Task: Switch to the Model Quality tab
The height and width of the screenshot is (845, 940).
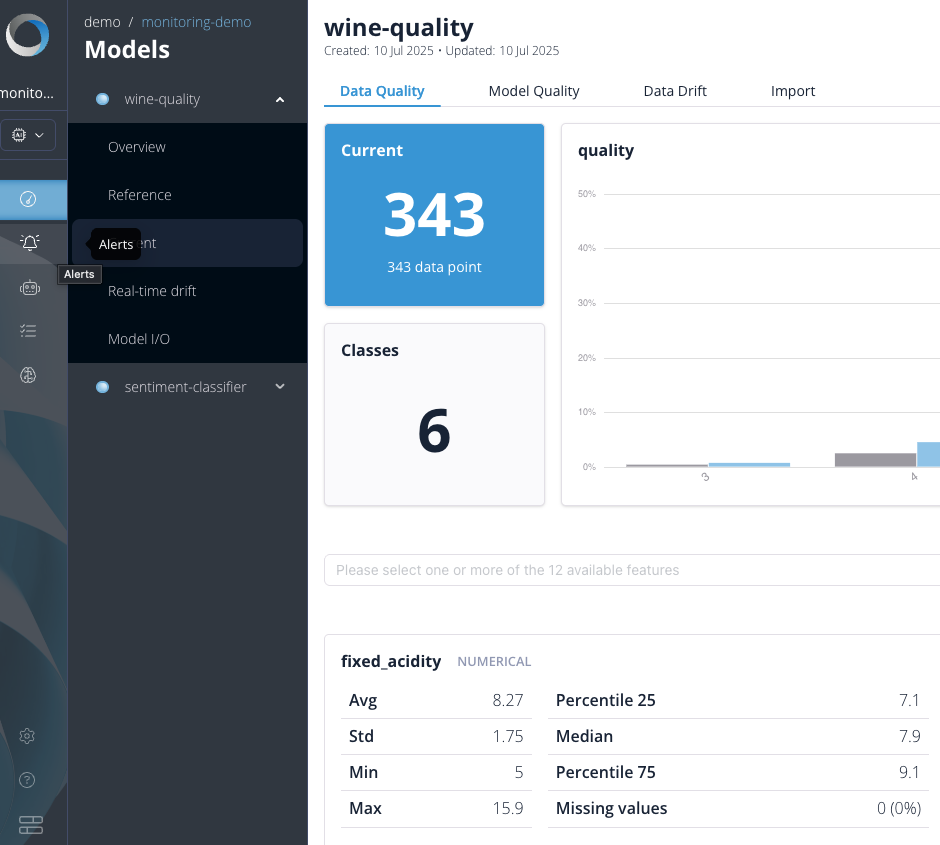Action: coord(534,91)
